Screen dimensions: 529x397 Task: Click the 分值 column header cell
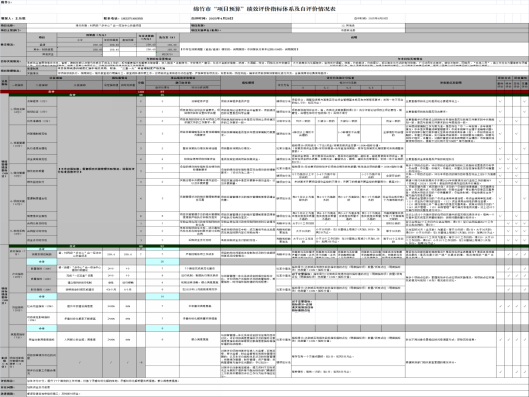(141, 83)
